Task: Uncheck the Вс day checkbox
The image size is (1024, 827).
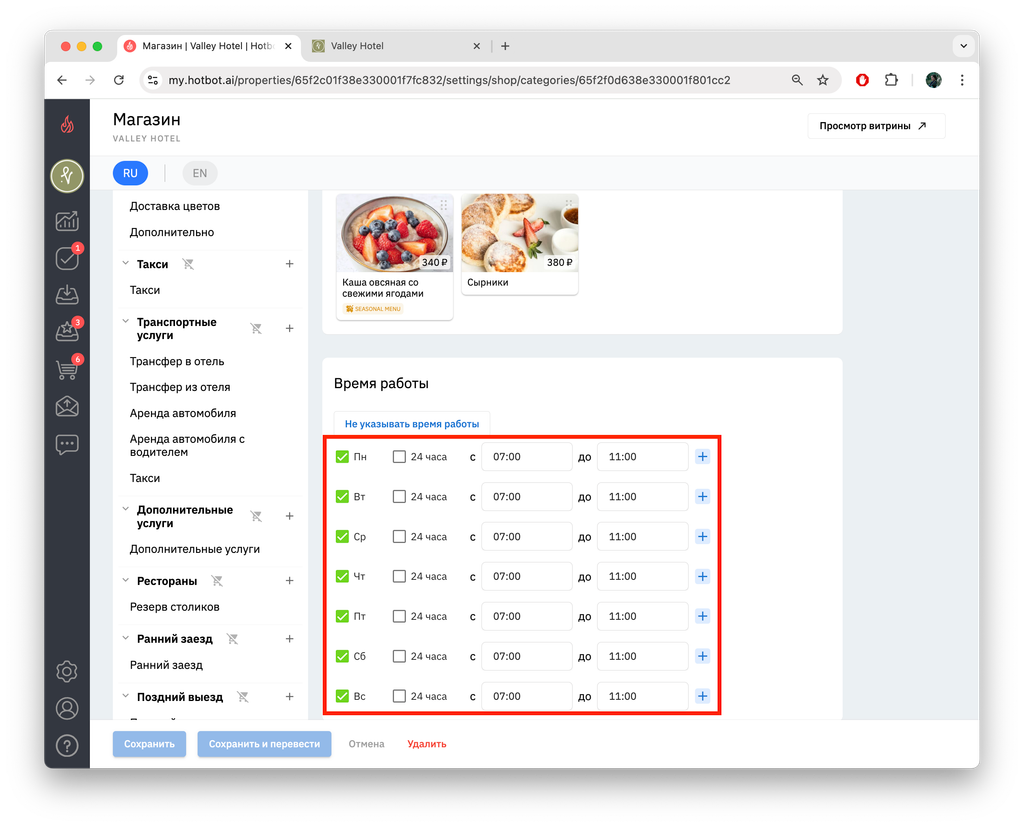Action: [x=342, y=696]
